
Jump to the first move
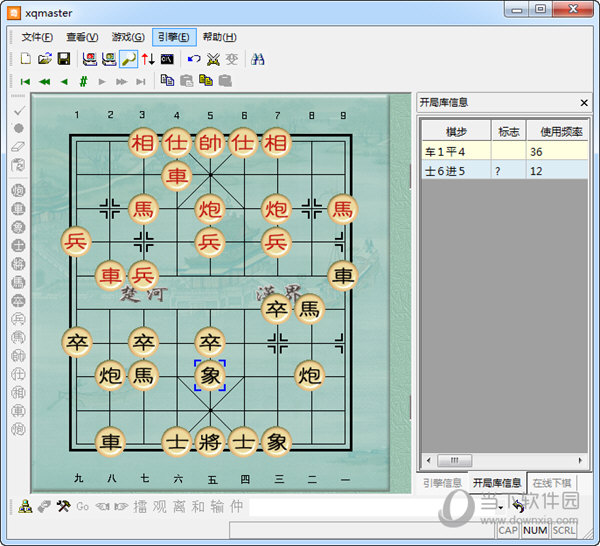25,81
